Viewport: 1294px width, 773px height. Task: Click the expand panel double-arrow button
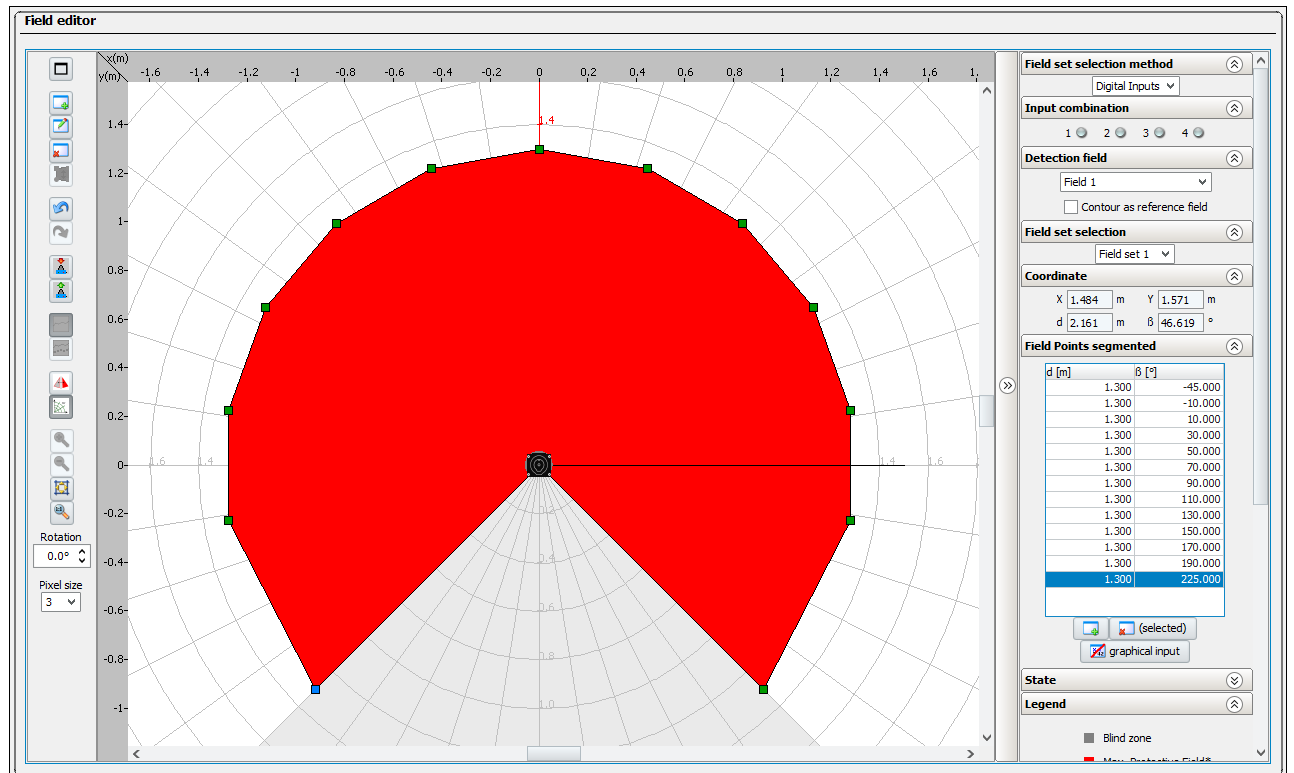(1007, 386)
